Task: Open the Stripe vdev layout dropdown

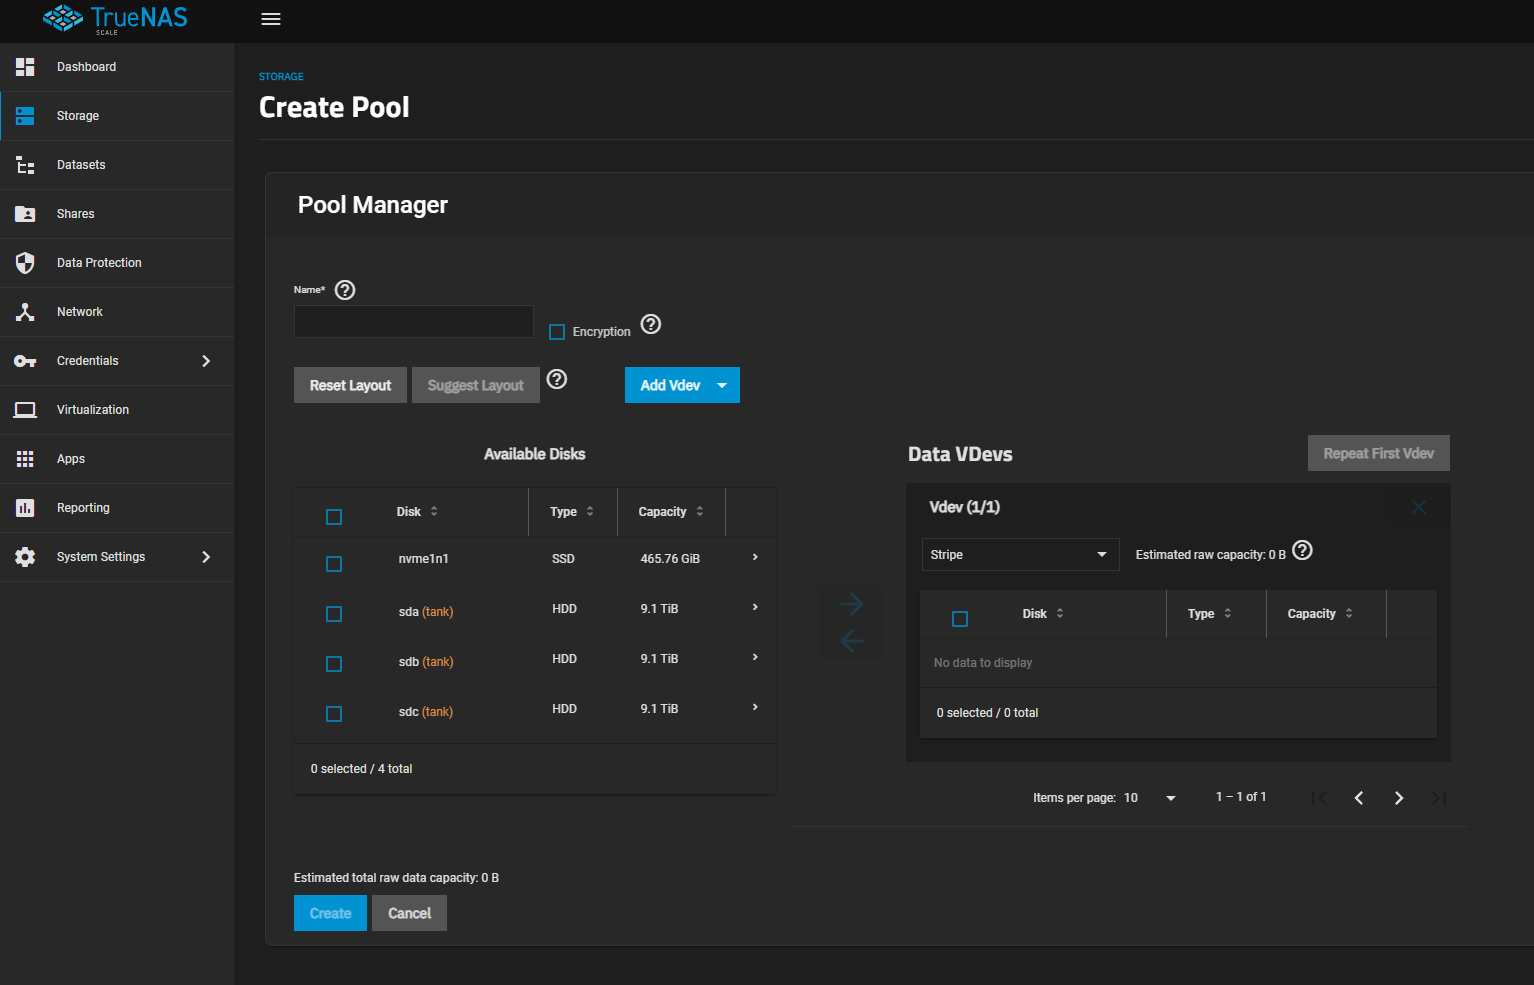Action: (1020, 555)
